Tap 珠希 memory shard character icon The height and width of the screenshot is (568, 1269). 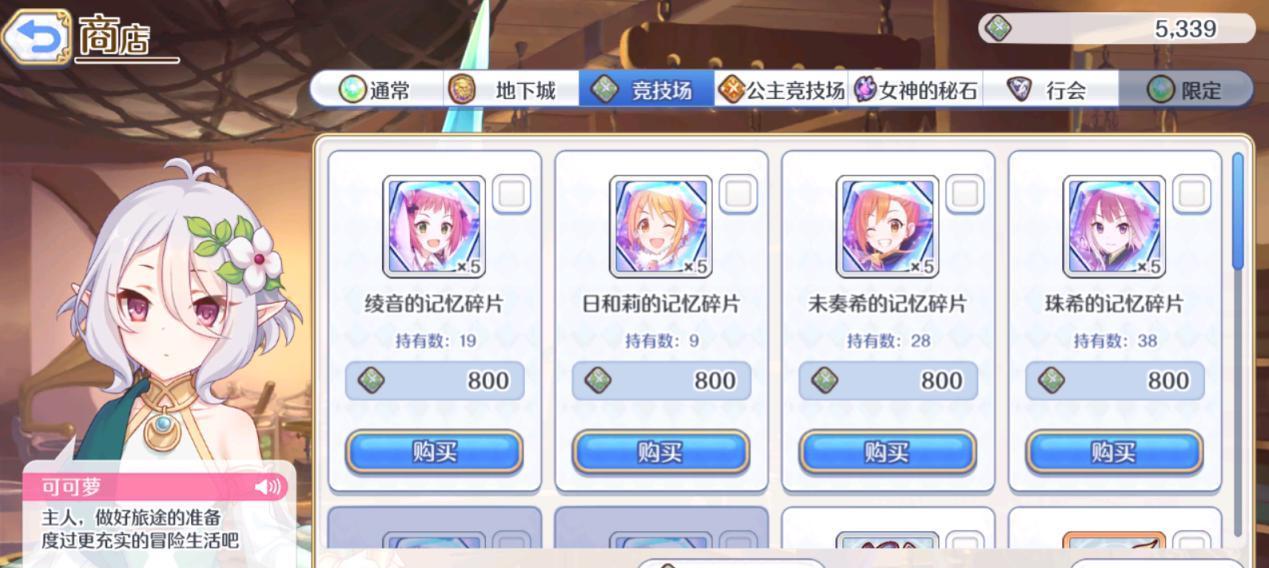coord(1114,227)
